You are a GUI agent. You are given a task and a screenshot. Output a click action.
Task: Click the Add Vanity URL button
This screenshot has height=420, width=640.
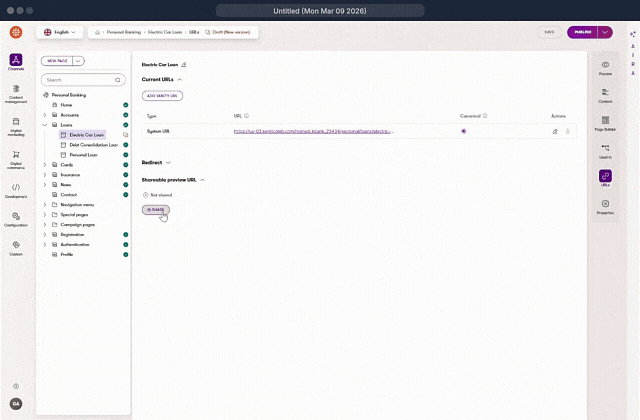[162, 96]
